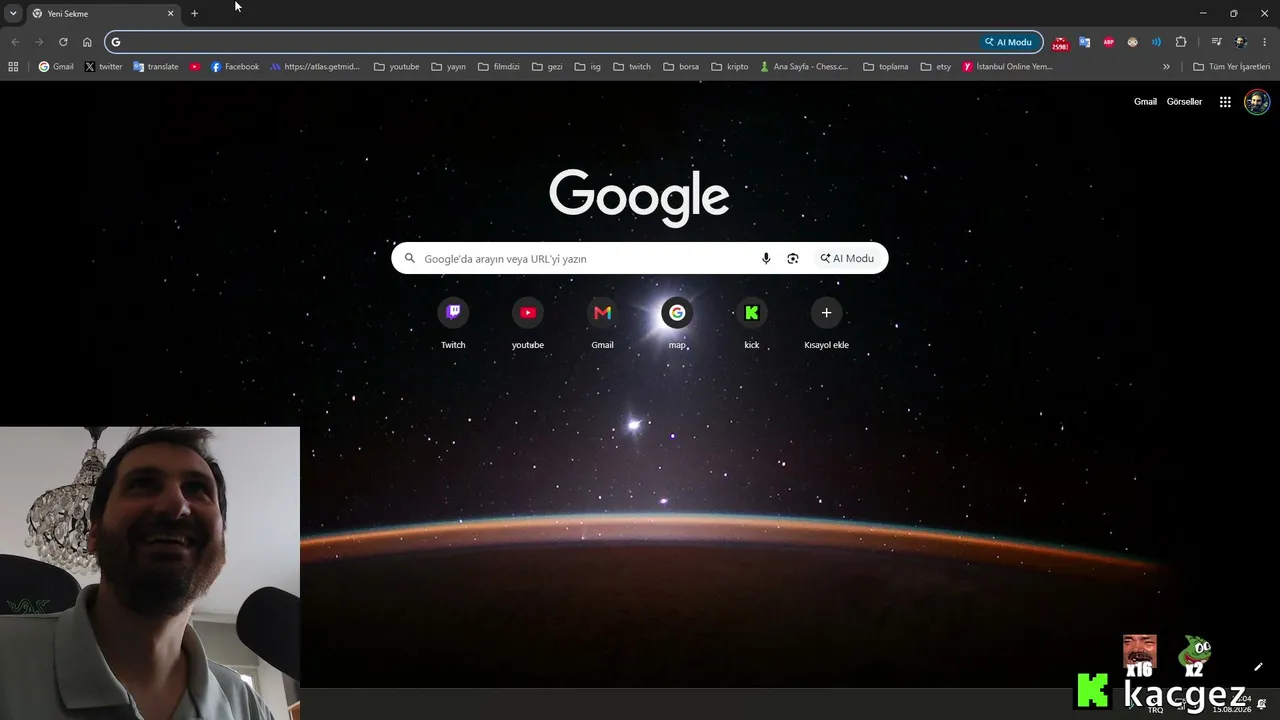The width and height of the screenshot is (1280, 720).
Task: Open the Chrome profile avatar in toolbar
Action: pyautogui.click(x=1241, y=42)
